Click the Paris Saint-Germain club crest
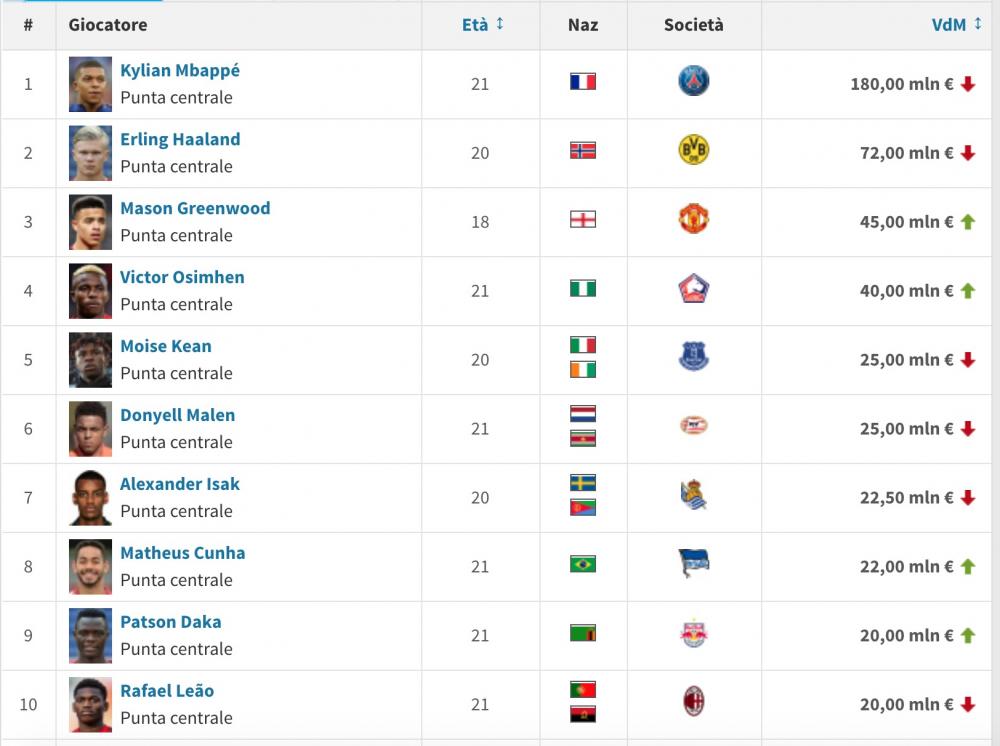 [693, 82]
